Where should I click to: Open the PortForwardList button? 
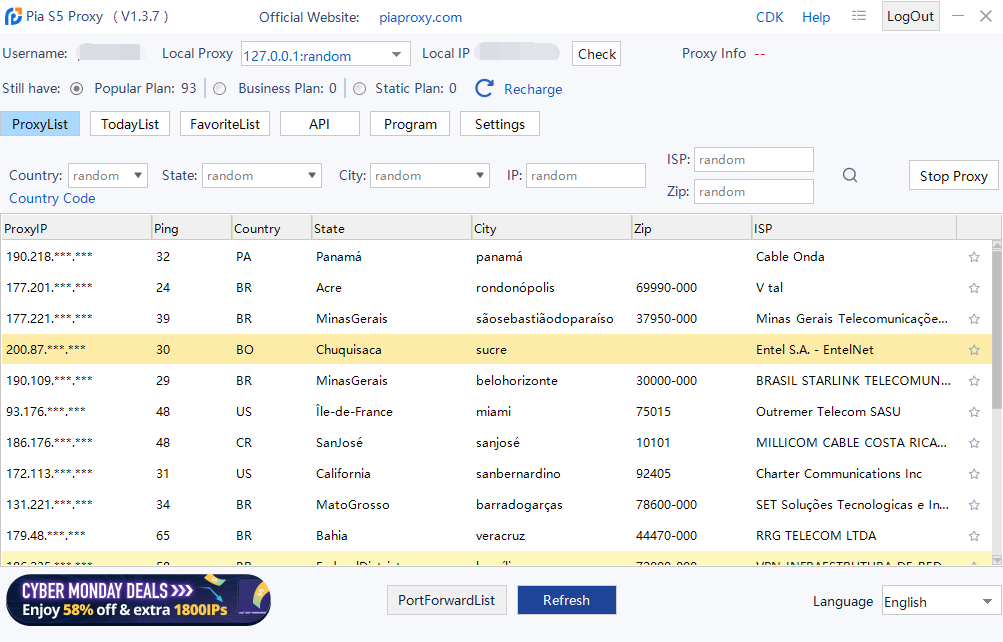point(446,600)
